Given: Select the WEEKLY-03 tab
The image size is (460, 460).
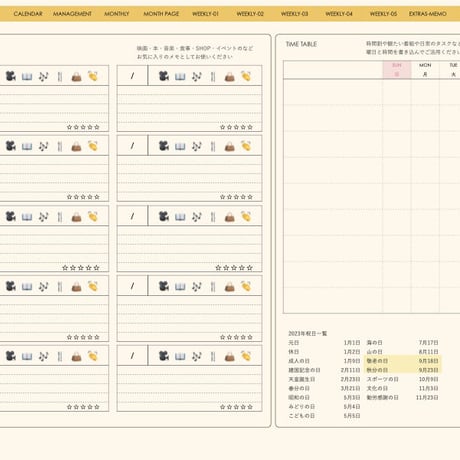Looking at the screenshot, I should pos(294,14).
